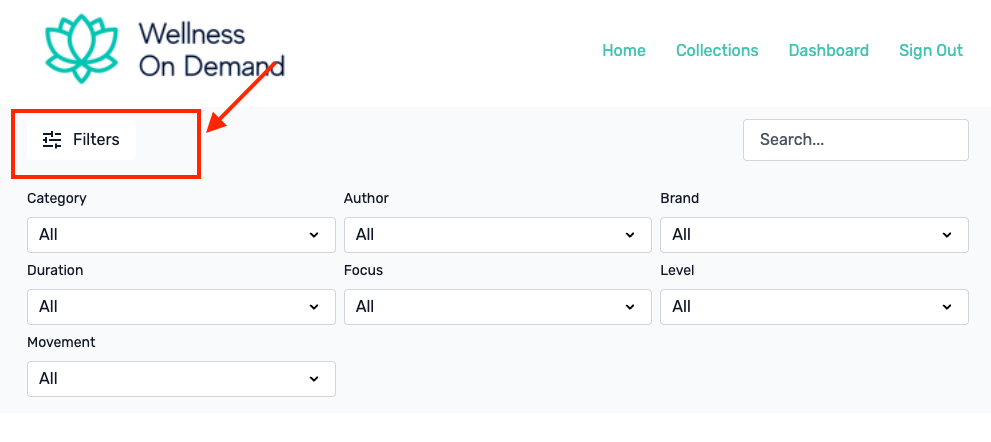Image resolution: width=991 pixels, height=442 pixels.
Task: Open the Author dropdown
Action: click(x=497, y=235)
